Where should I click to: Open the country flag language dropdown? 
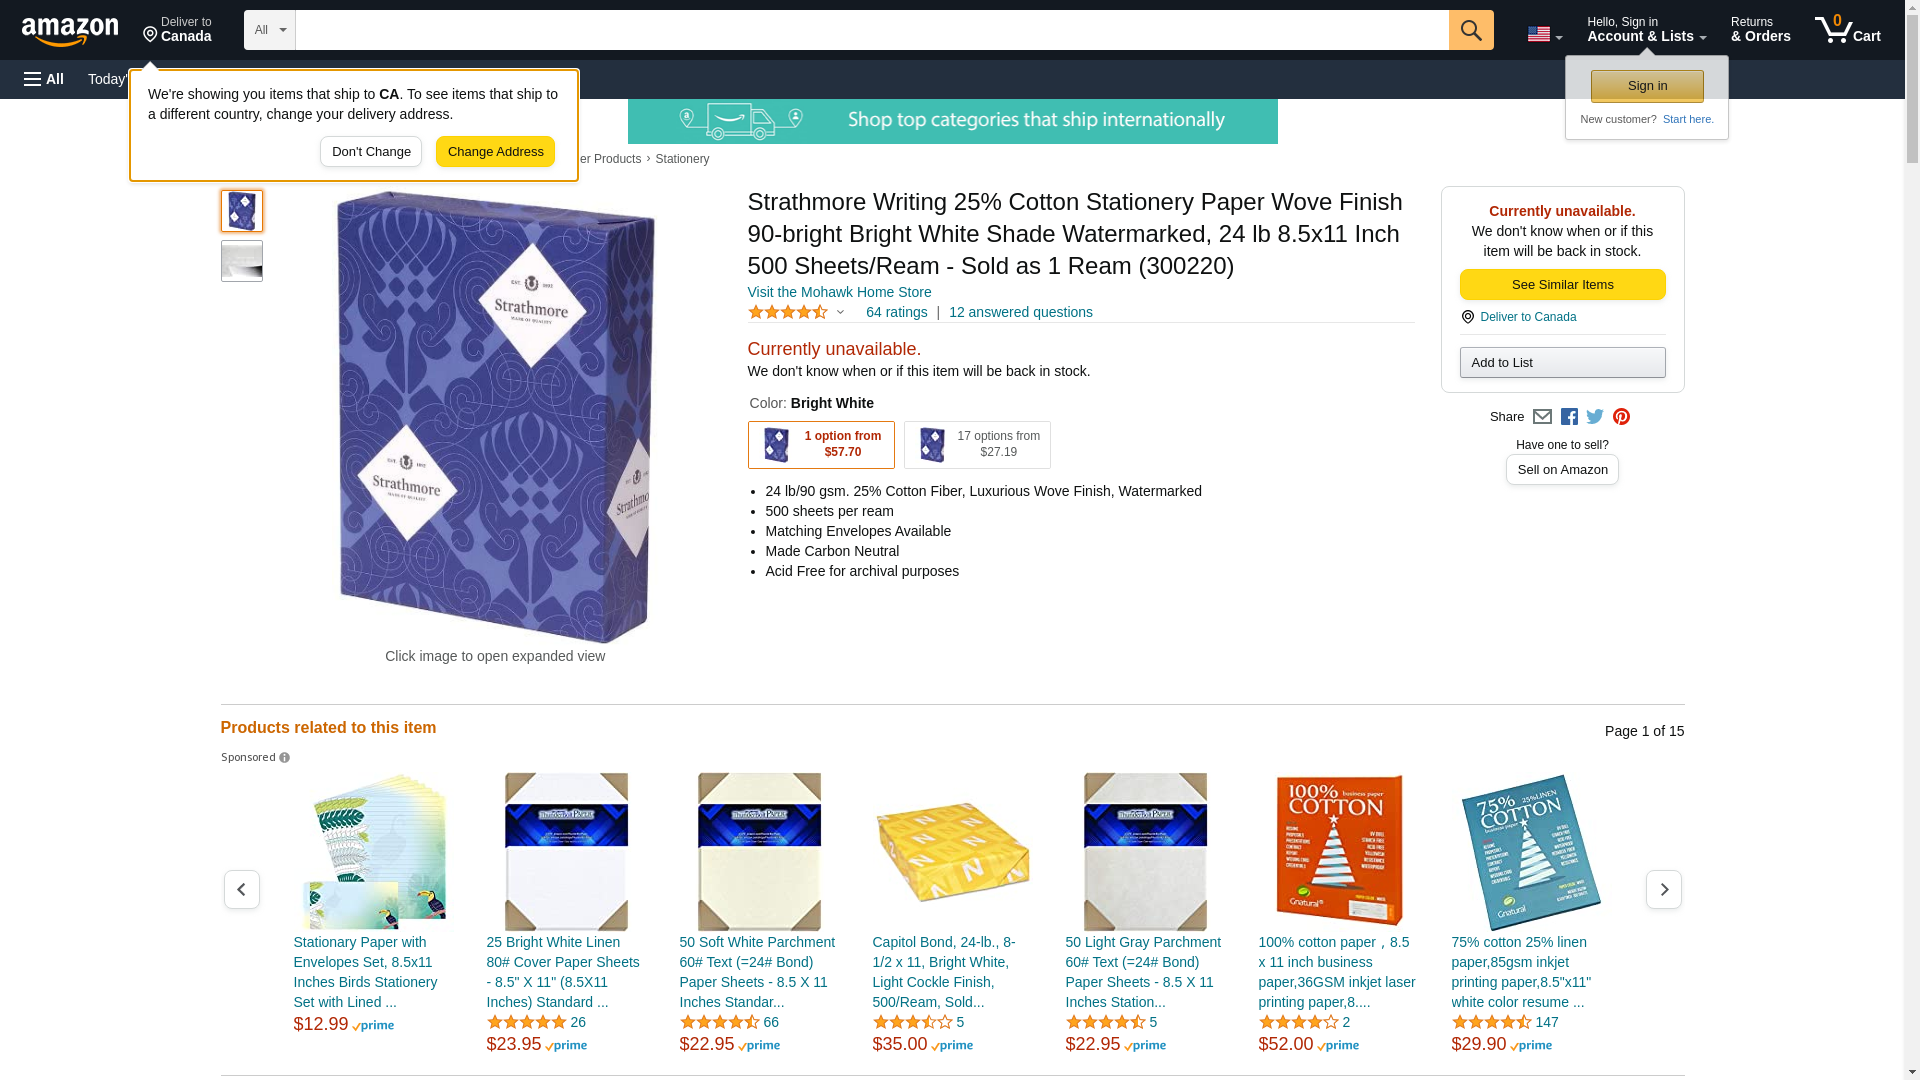click(x=1544, y=34)
